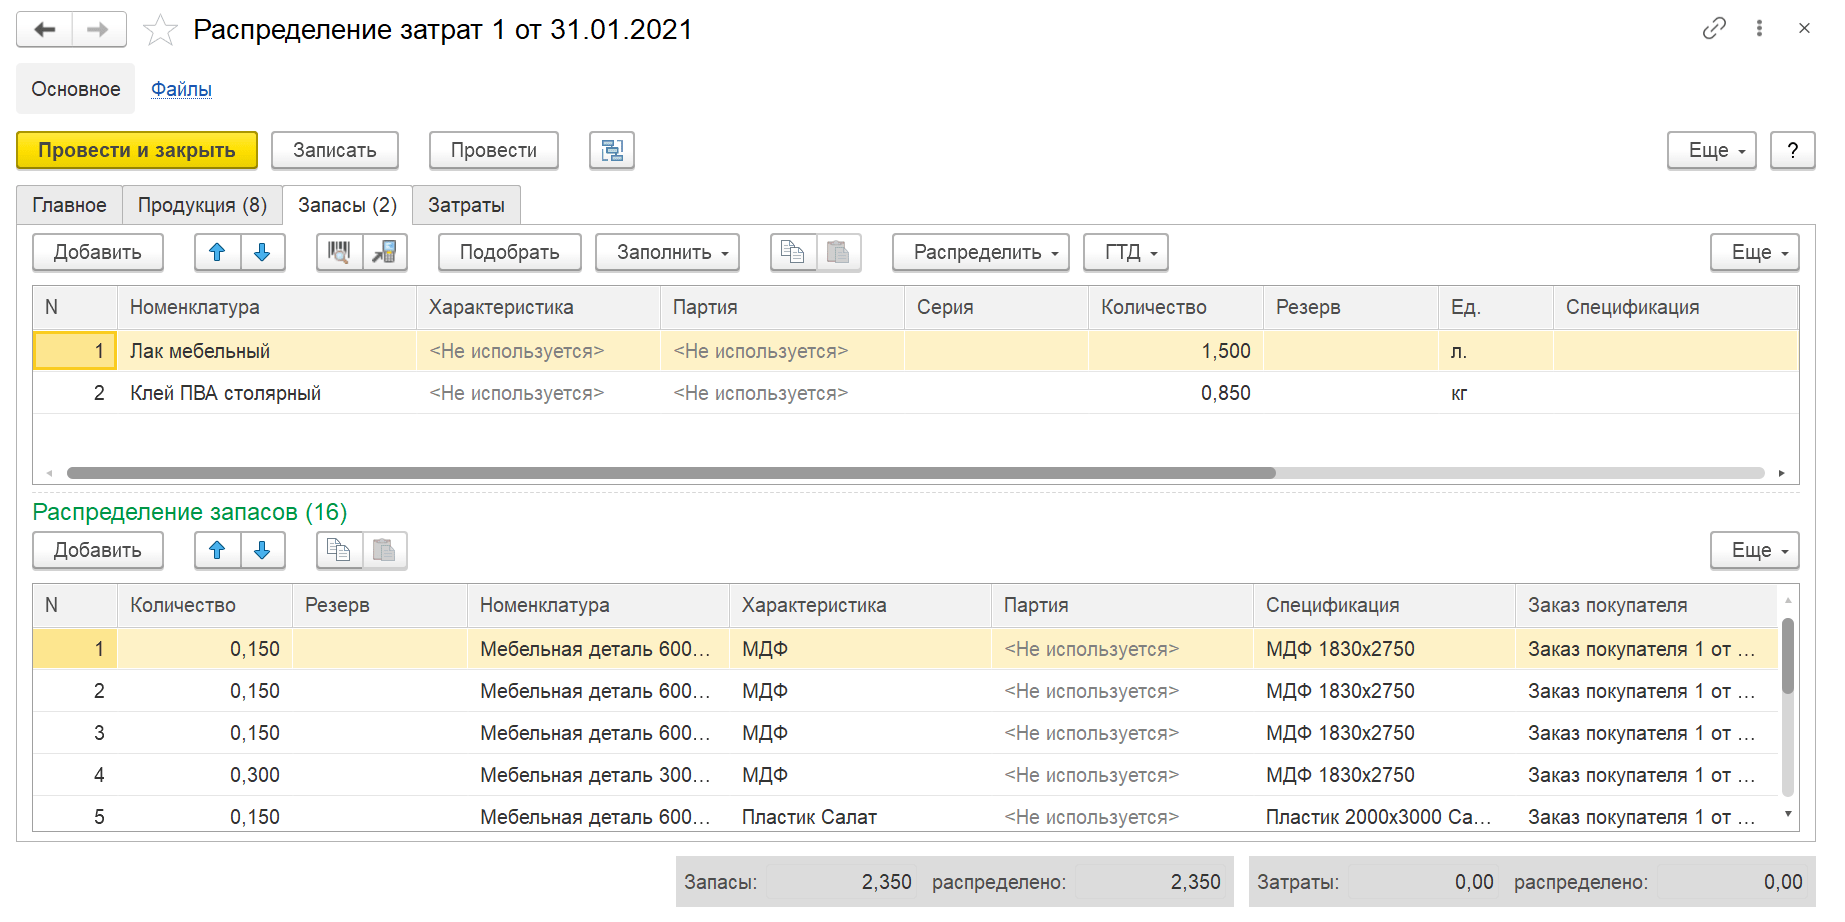The image size is (1845, 922).
Task: Switch to the Продукция (8) tab
Action: click(202, 205)
